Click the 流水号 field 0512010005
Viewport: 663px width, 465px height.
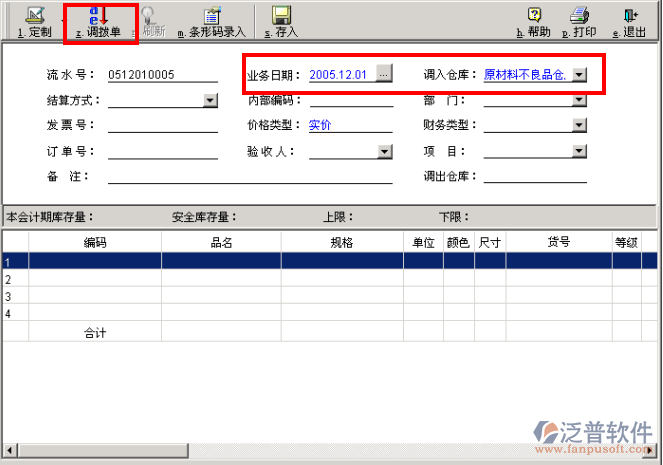(x=163, y=75)
